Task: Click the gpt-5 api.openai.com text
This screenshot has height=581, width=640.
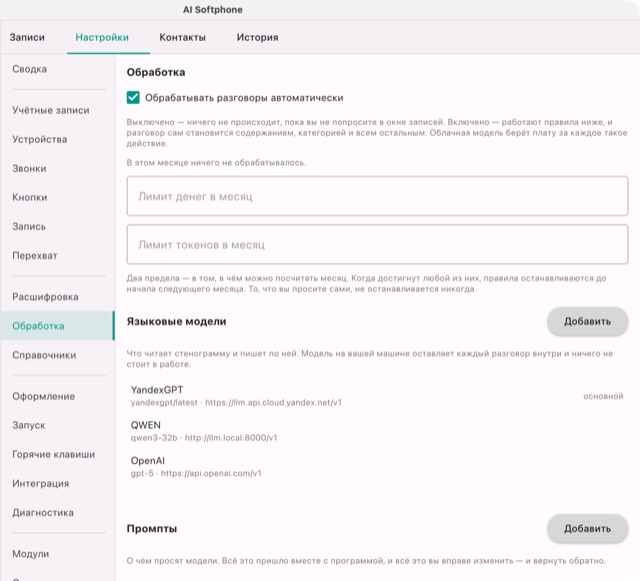Action: pyautogui.click(x=196, y=473)
